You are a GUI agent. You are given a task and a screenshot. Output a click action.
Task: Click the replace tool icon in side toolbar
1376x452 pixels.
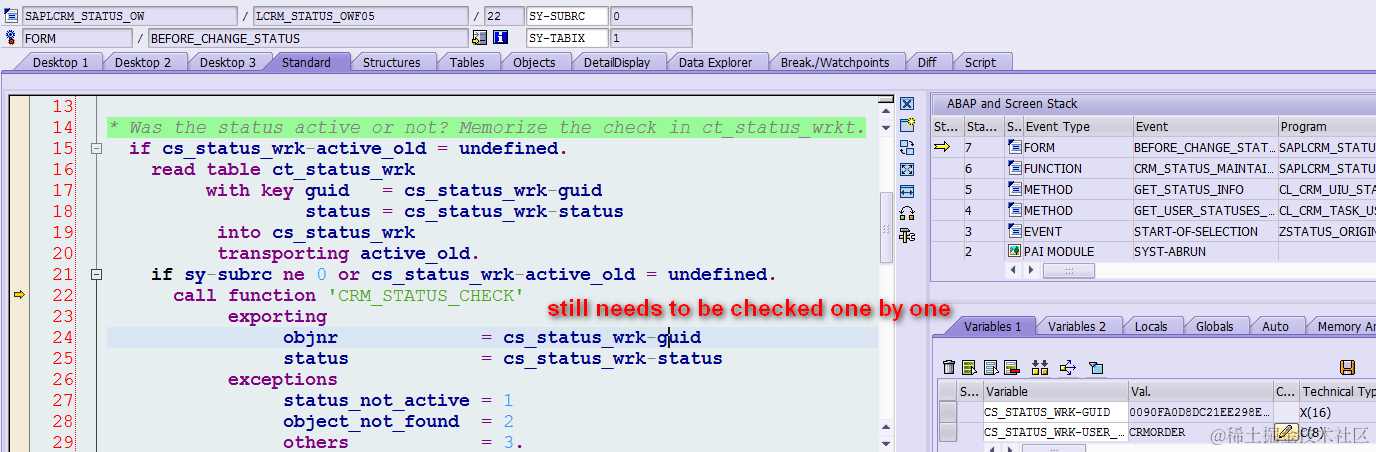coord(907,148)
